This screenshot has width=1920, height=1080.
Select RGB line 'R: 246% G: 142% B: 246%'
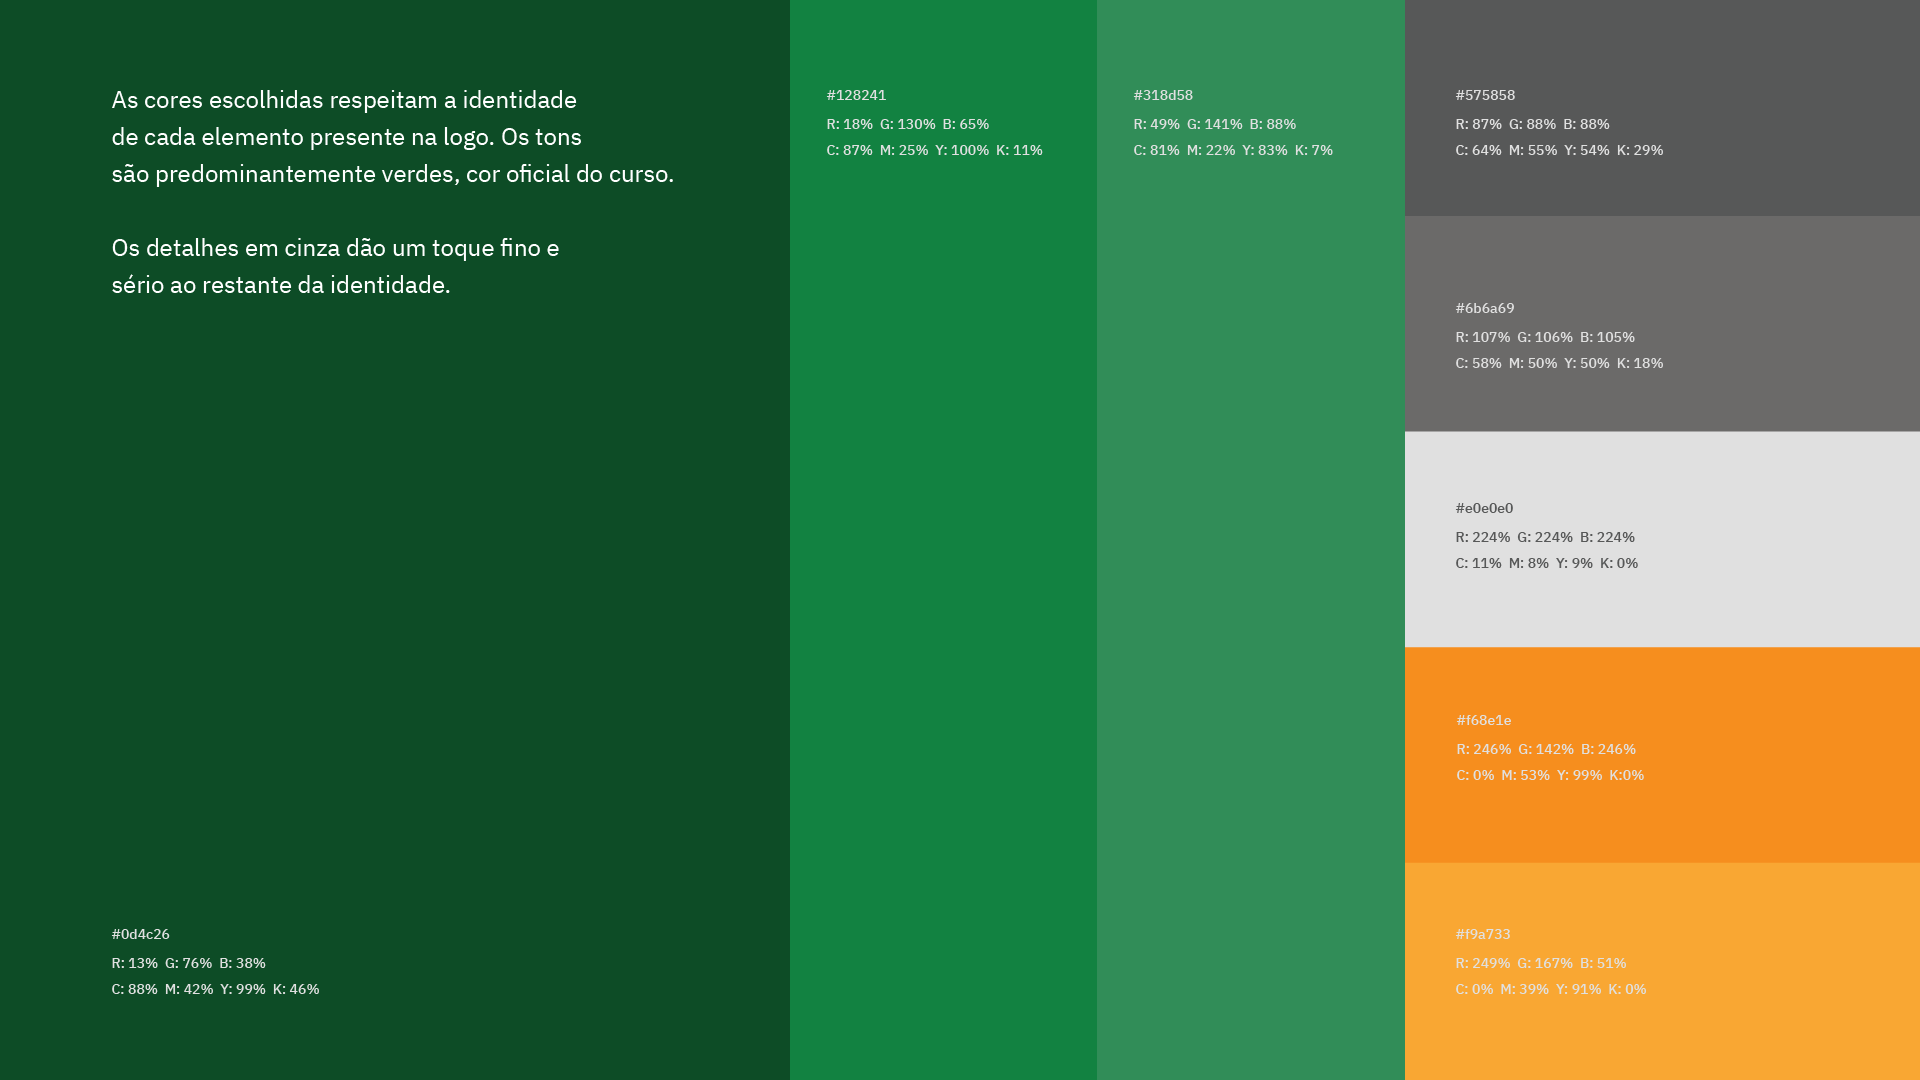click(1547, 749)
